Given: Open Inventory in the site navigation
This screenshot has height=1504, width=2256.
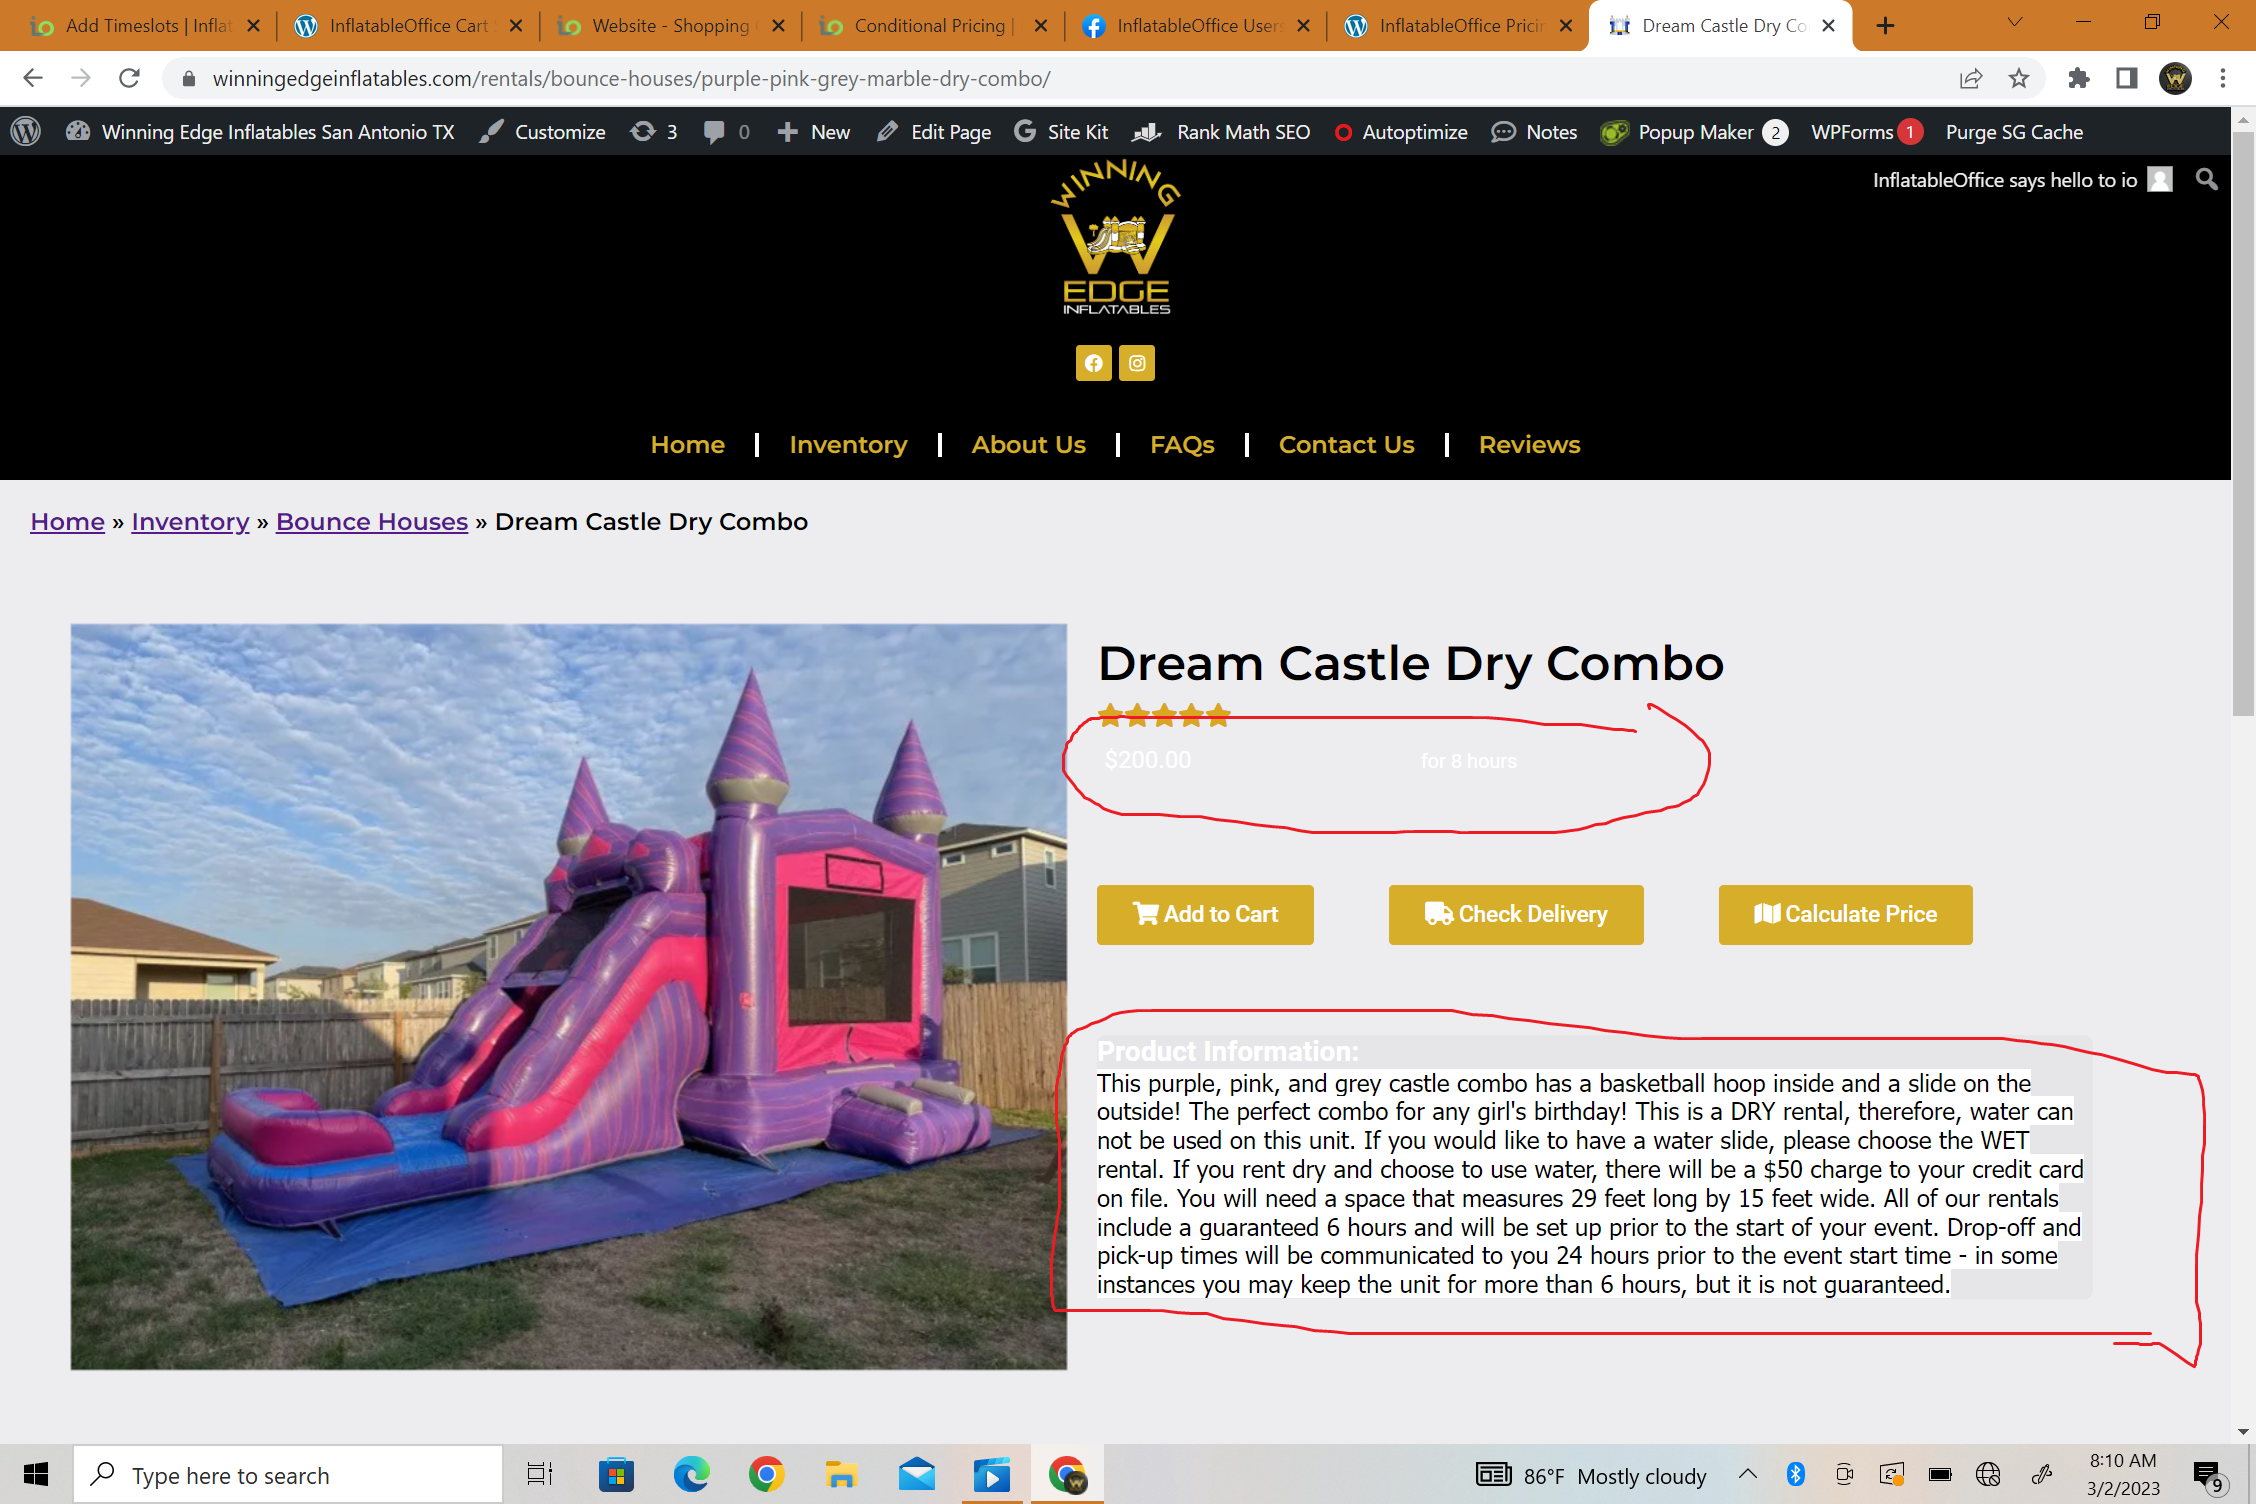Looking at the screenshot, I should coord(848,445).
